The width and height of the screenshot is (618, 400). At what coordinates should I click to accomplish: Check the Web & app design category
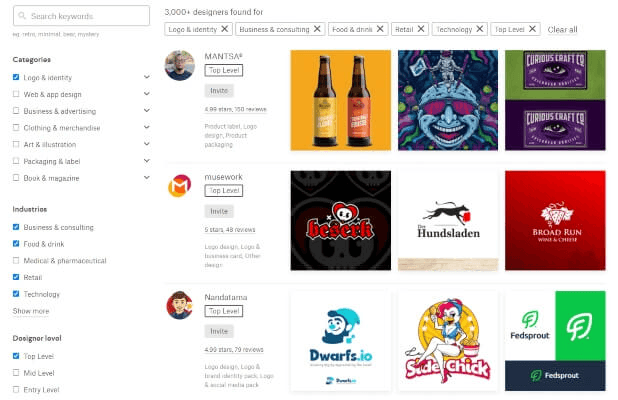click(16, 93)
